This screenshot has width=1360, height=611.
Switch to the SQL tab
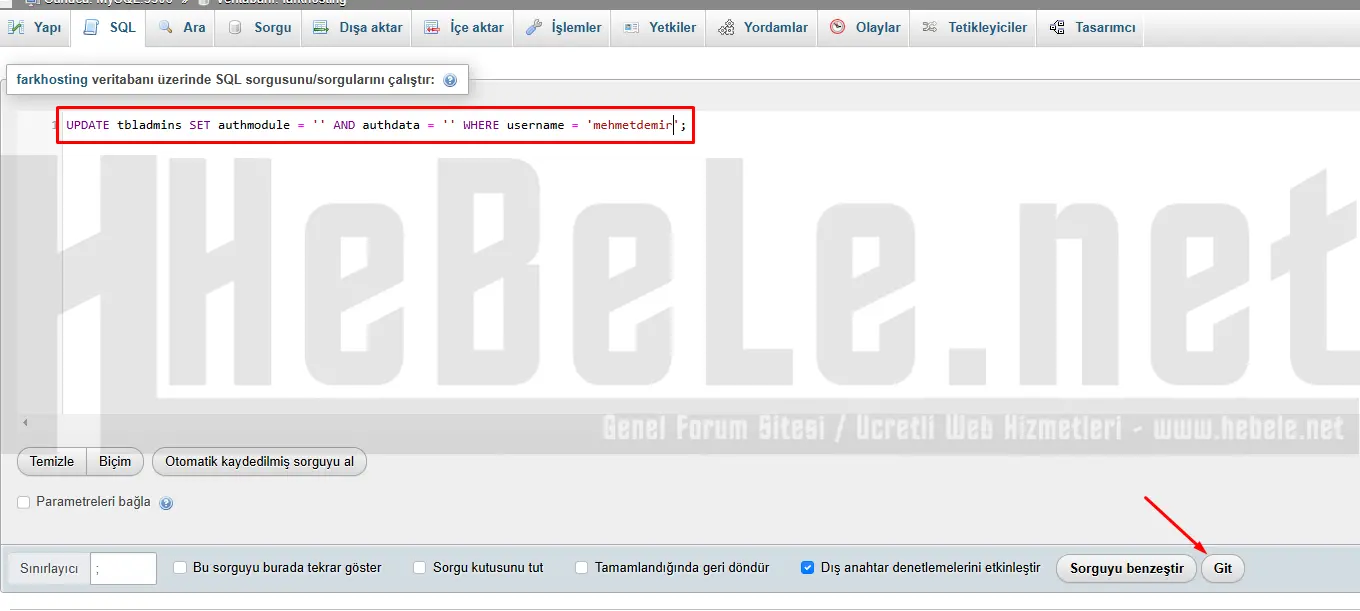coord(110,27)
